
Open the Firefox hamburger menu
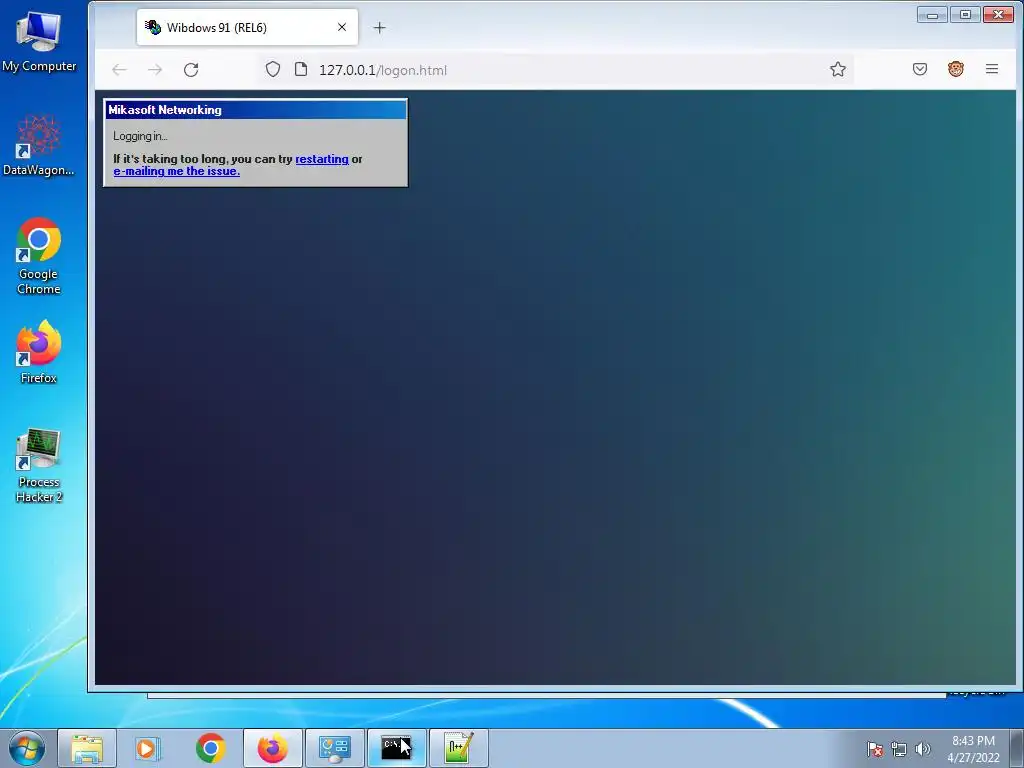coord(991,69)
